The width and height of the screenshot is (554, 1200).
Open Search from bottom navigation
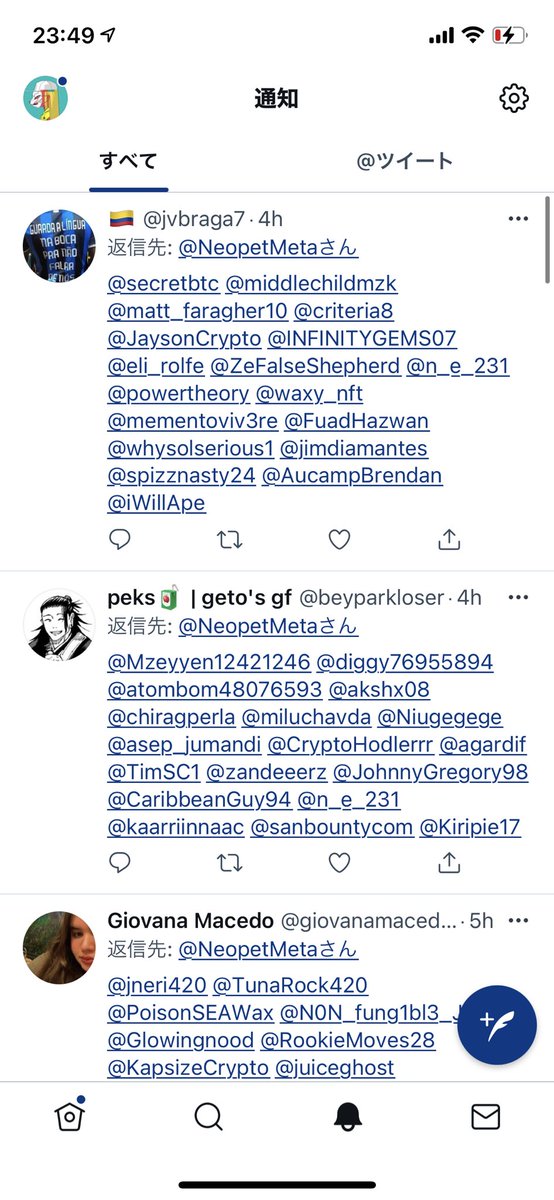click(208, 1116)
